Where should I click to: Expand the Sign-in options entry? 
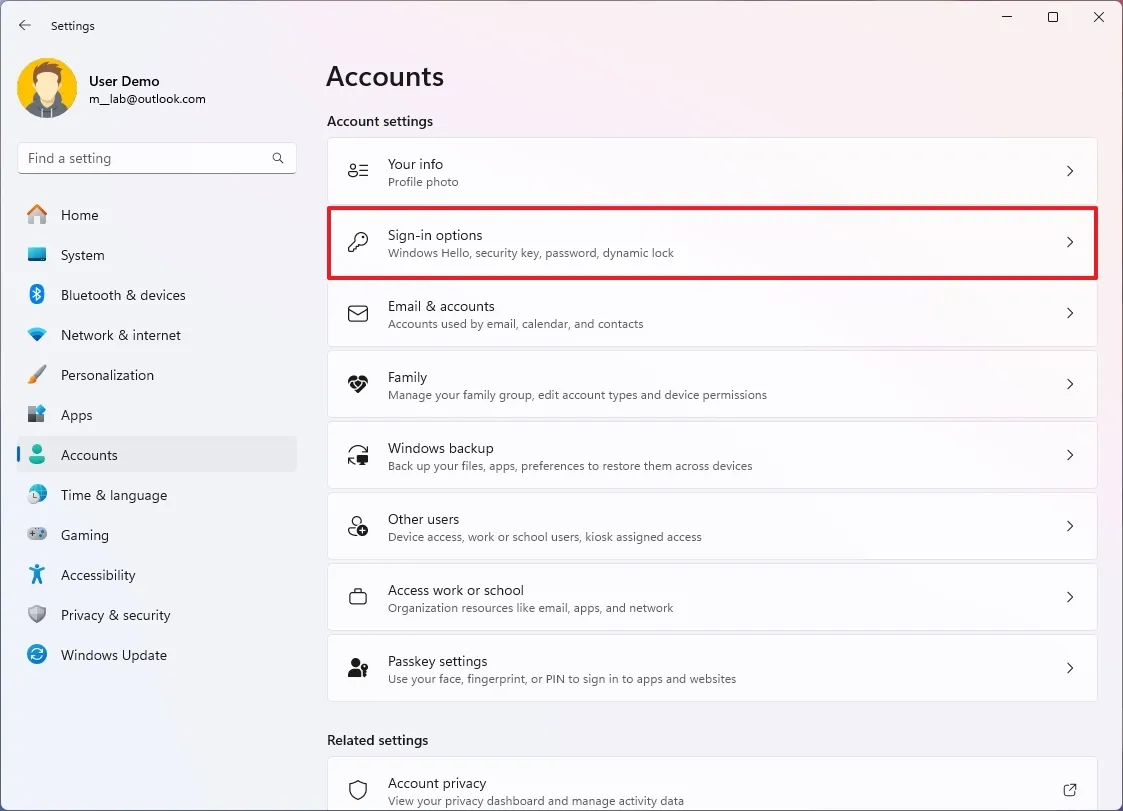pyautogui.click(x=711, y=243)
